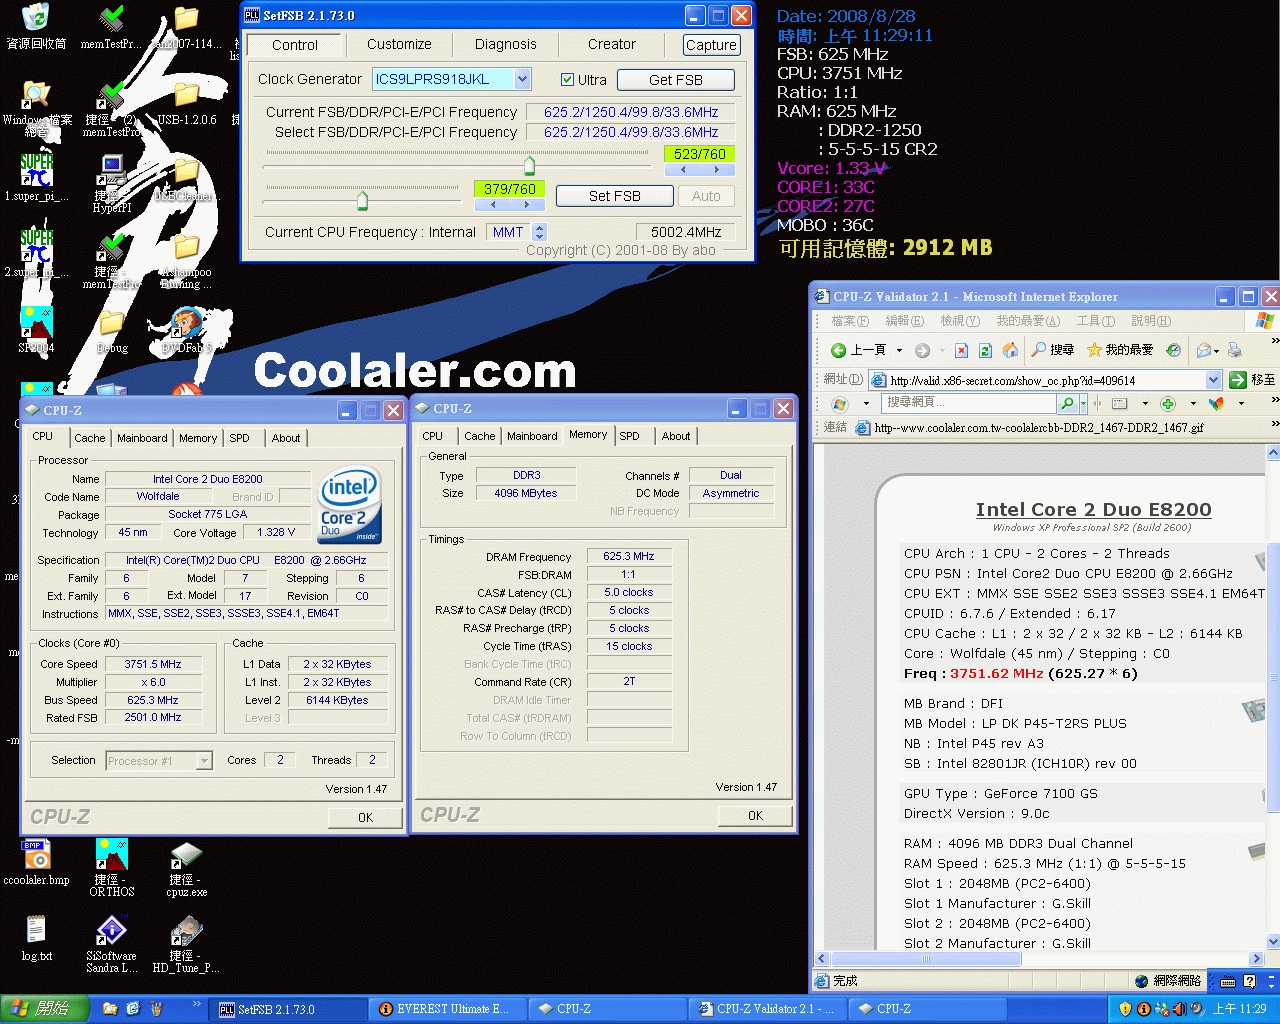Open the SPD tab in Memory CPU-Z window

[629, 436]
